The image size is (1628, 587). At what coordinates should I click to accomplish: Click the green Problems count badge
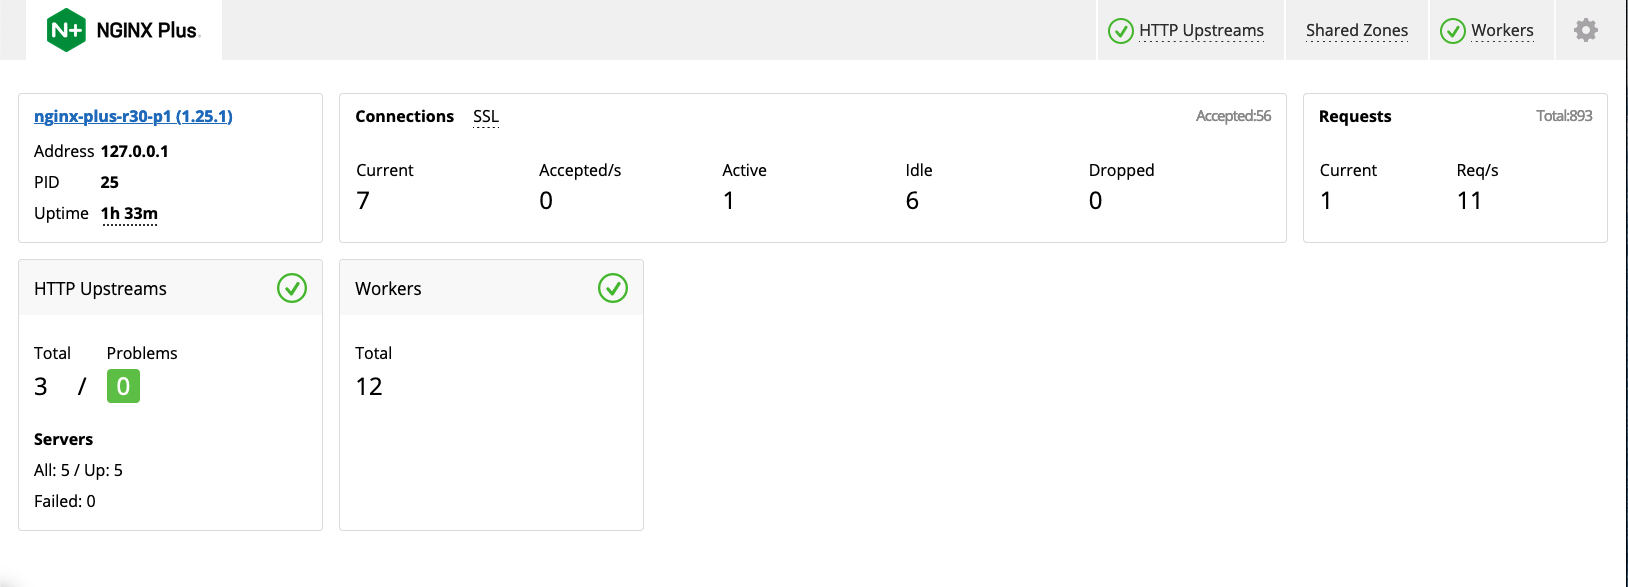[x=123, y=386]
